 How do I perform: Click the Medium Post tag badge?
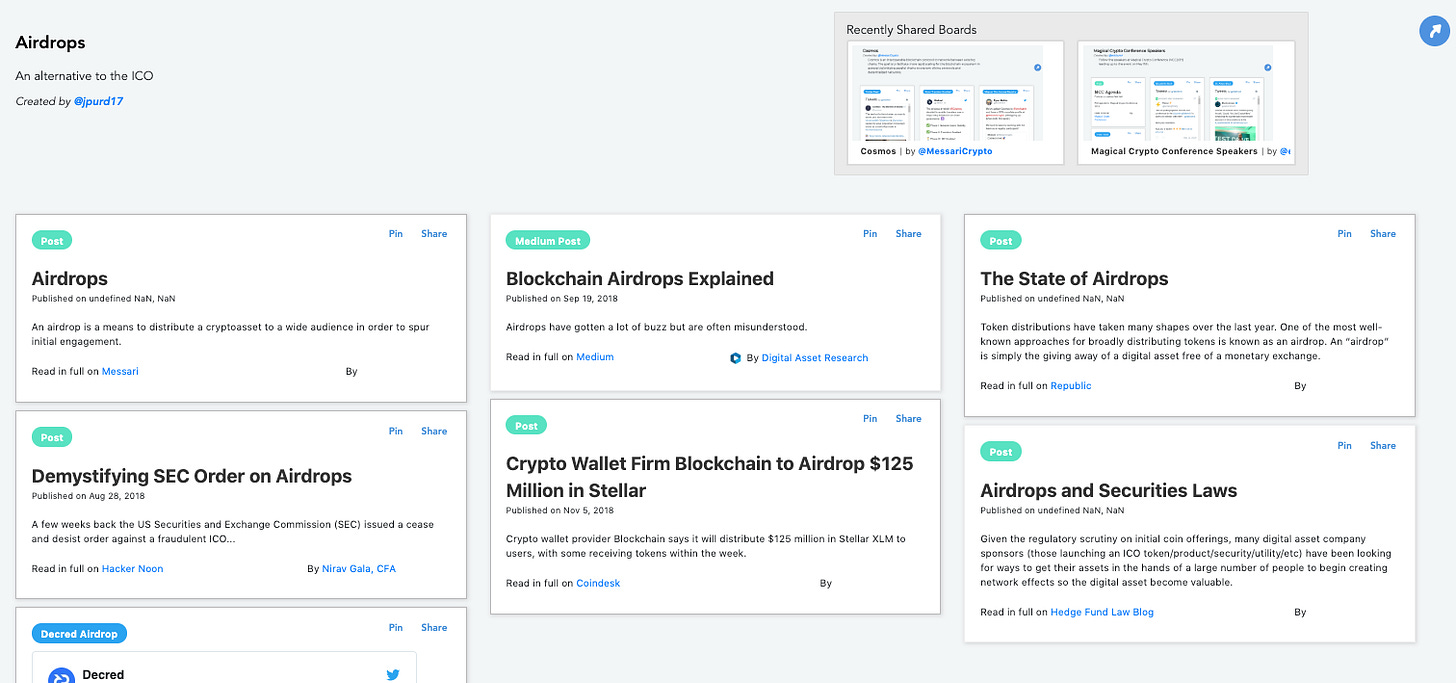[x=547, y=241]
